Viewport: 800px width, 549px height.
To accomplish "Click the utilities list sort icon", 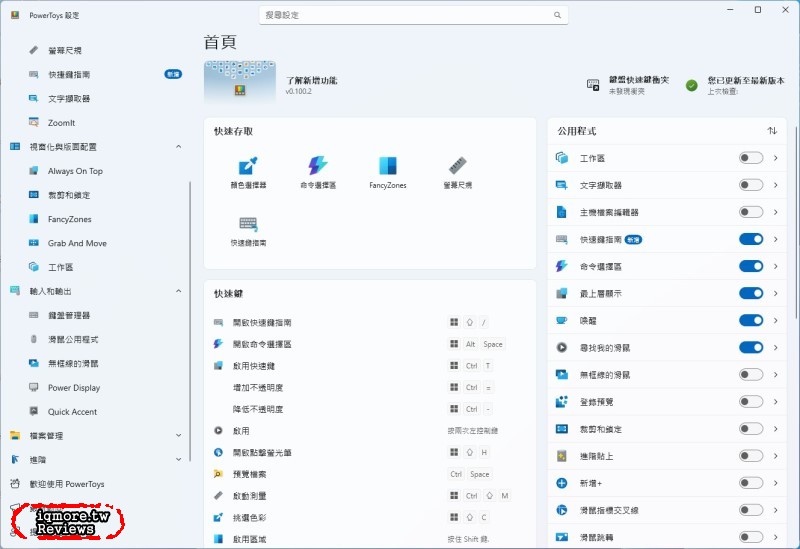I will point(772,131).
